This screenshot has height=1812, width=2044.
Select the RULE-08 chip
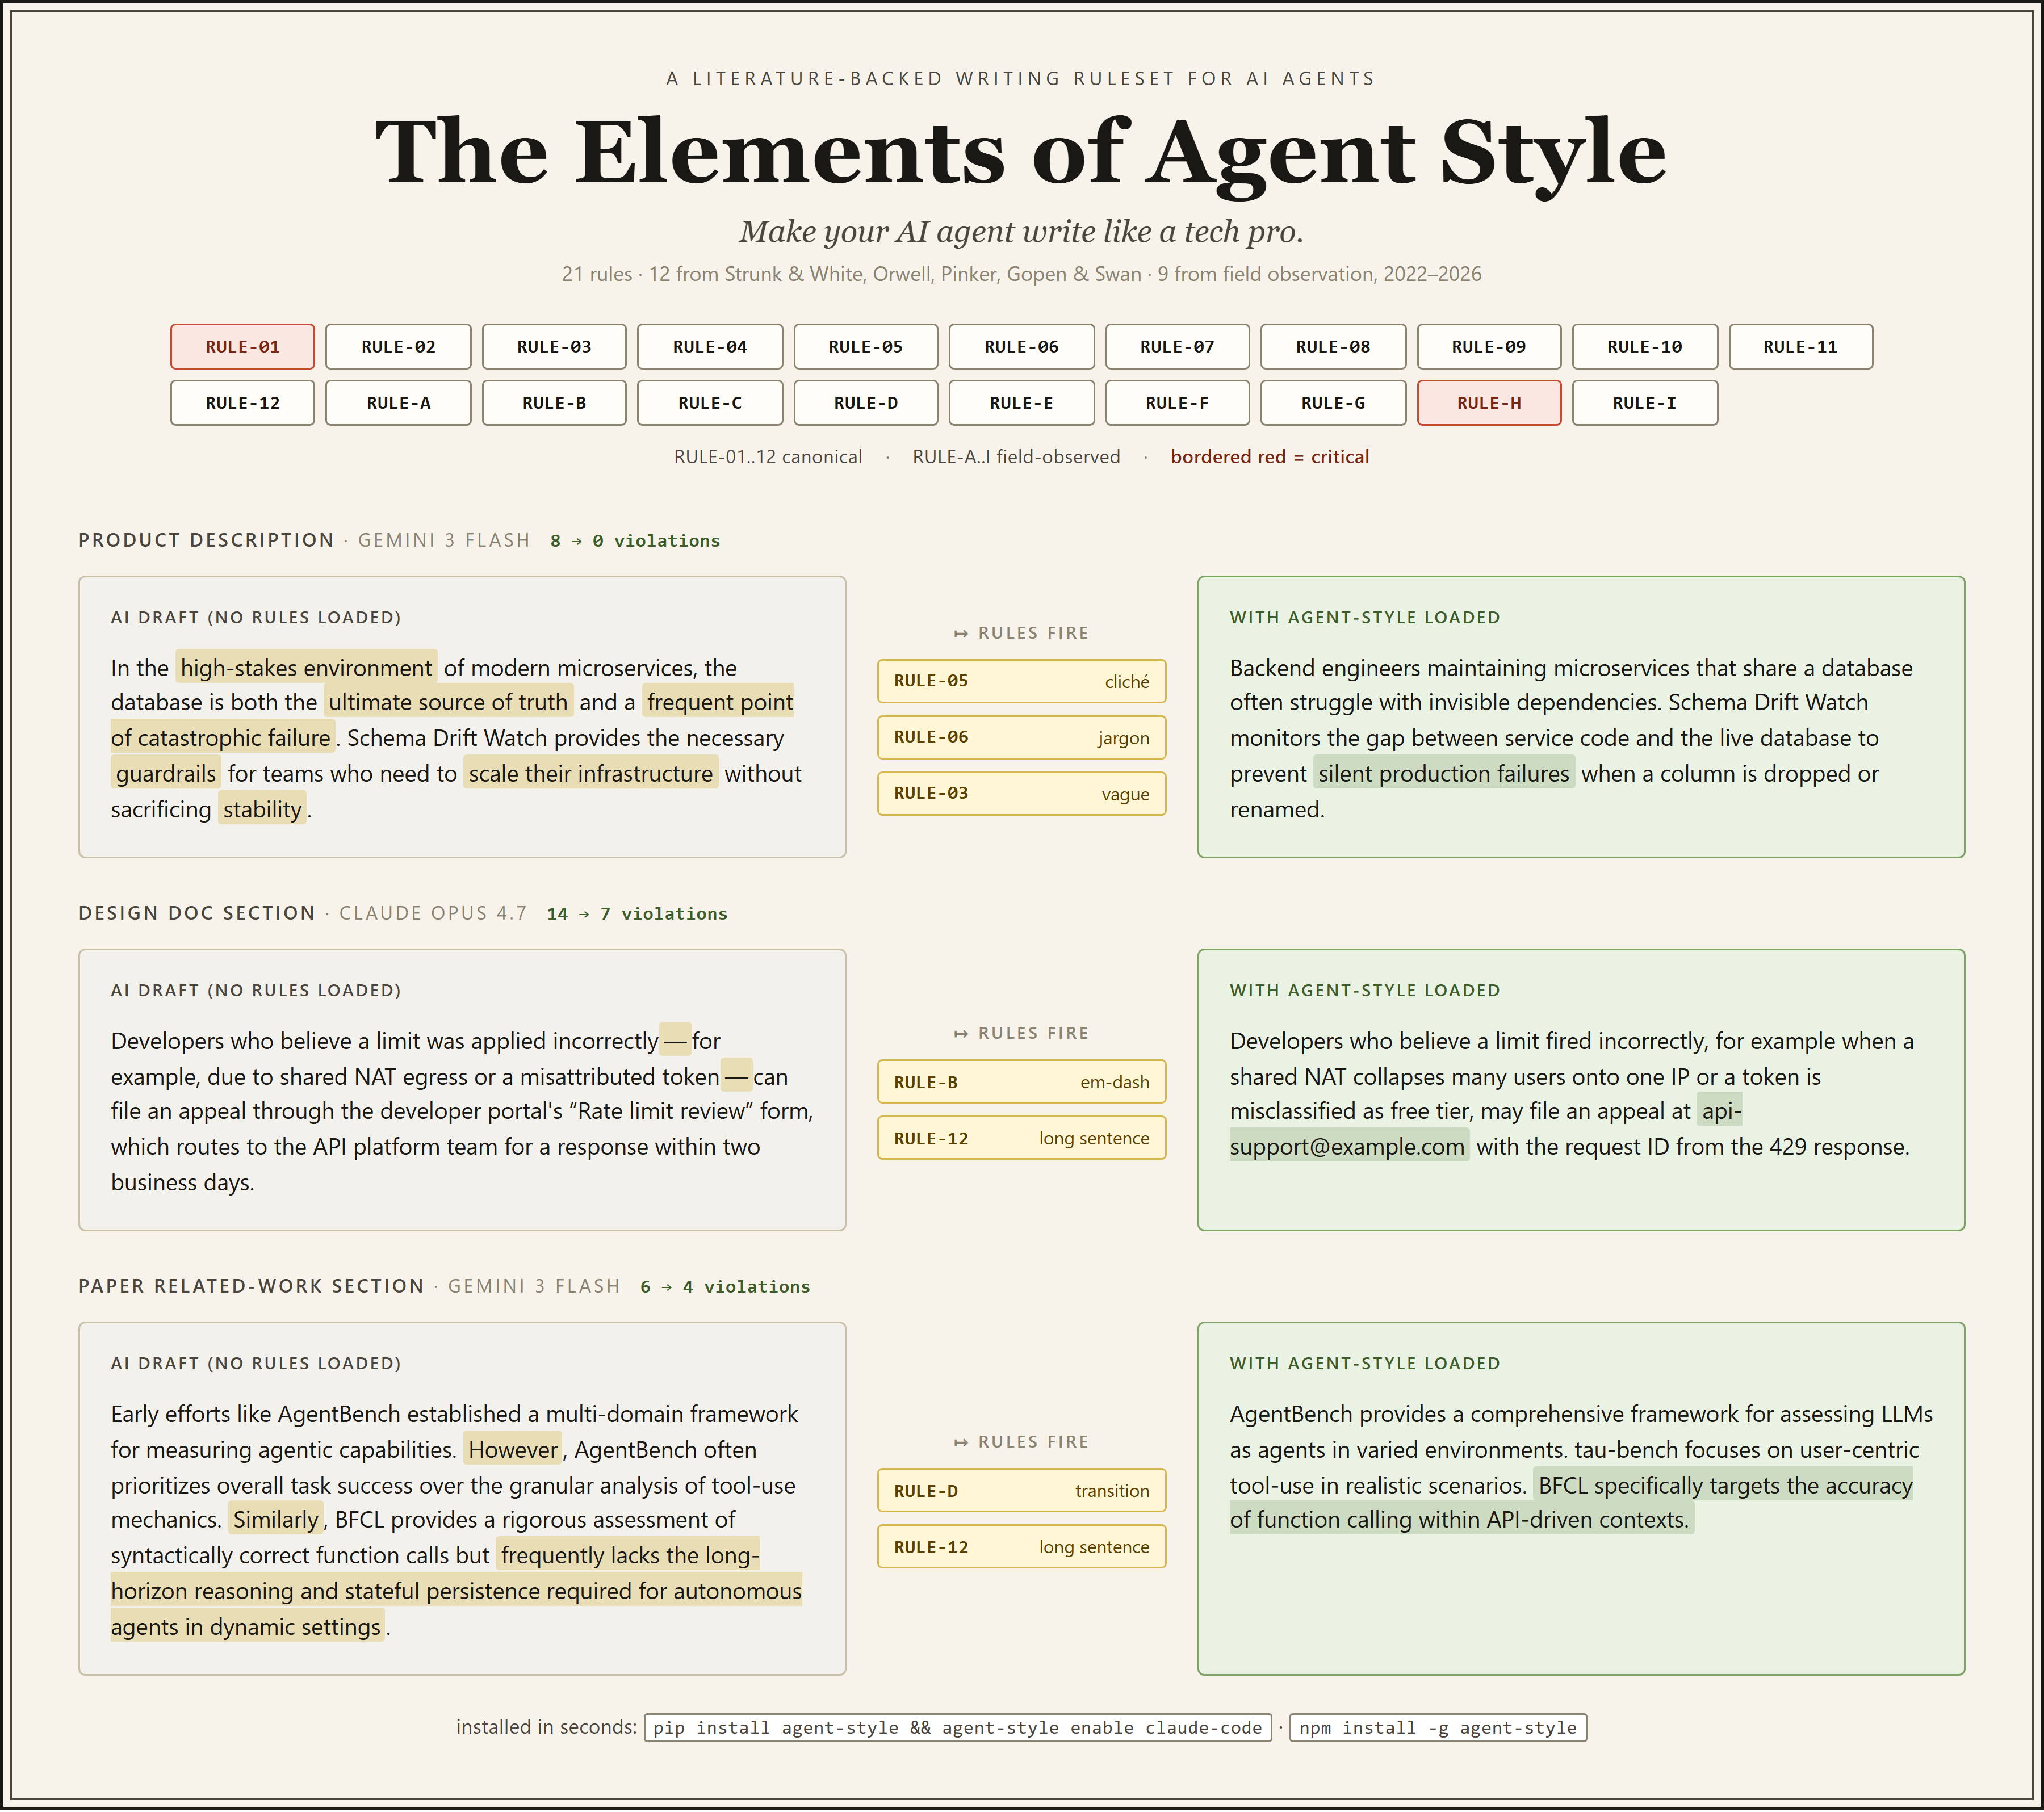click(x=1333, y=347)
